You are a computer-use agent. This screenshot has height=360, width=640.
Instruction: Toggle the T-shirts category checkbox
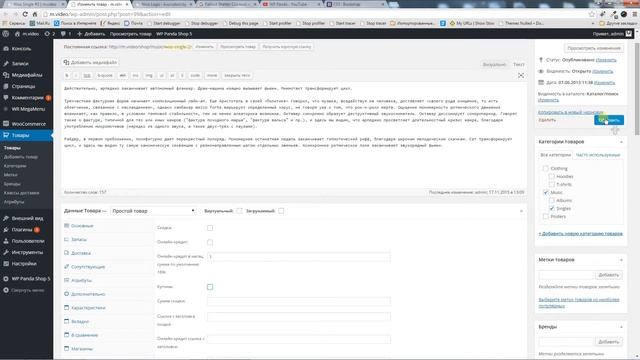point(552,184)
